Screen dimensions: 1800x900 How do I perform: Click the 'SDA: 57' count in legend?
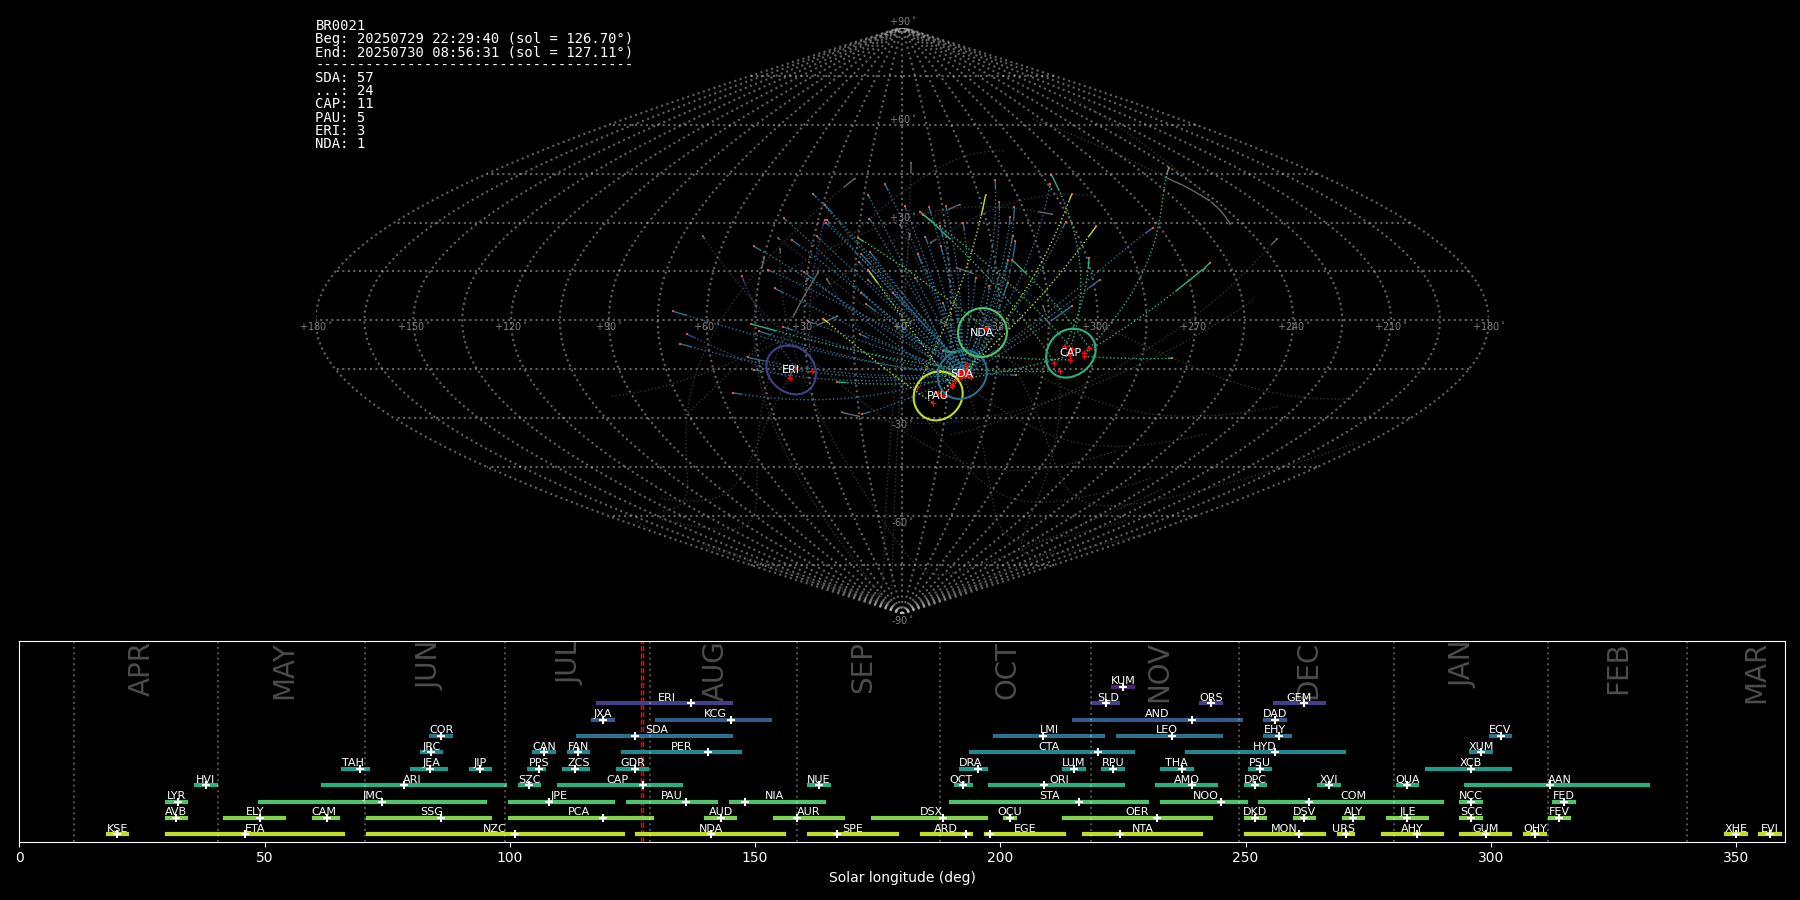tap(344, 78)
